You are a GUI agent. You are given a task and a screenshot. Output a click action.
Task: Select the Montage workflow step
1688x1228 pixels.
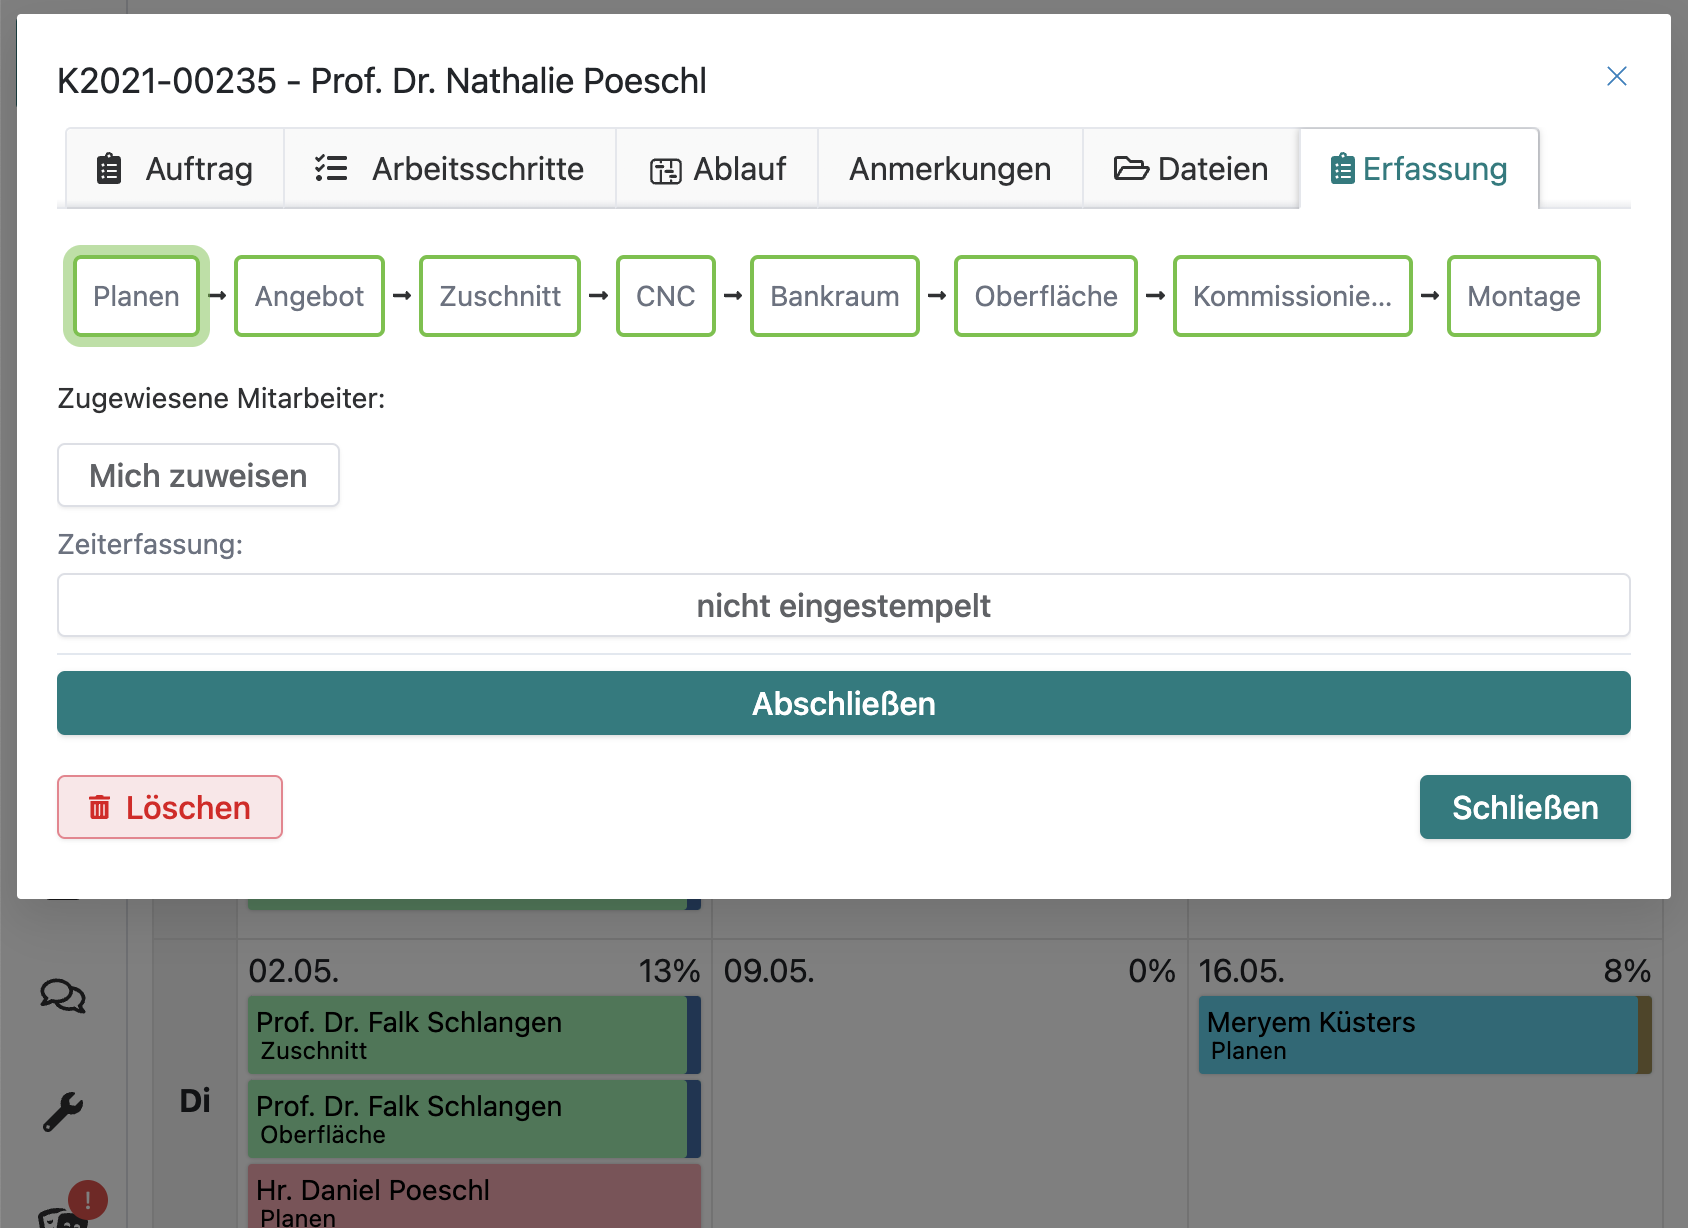tap(1523, 296)
